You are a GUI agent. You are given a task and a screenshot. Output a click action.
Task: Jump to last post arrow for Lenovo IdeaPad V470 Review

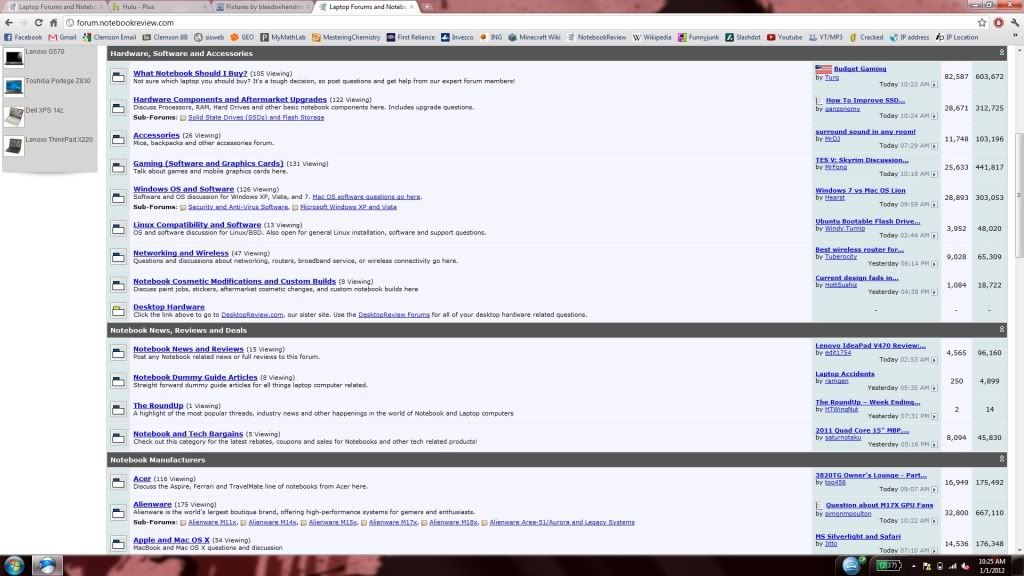(935, 360)
